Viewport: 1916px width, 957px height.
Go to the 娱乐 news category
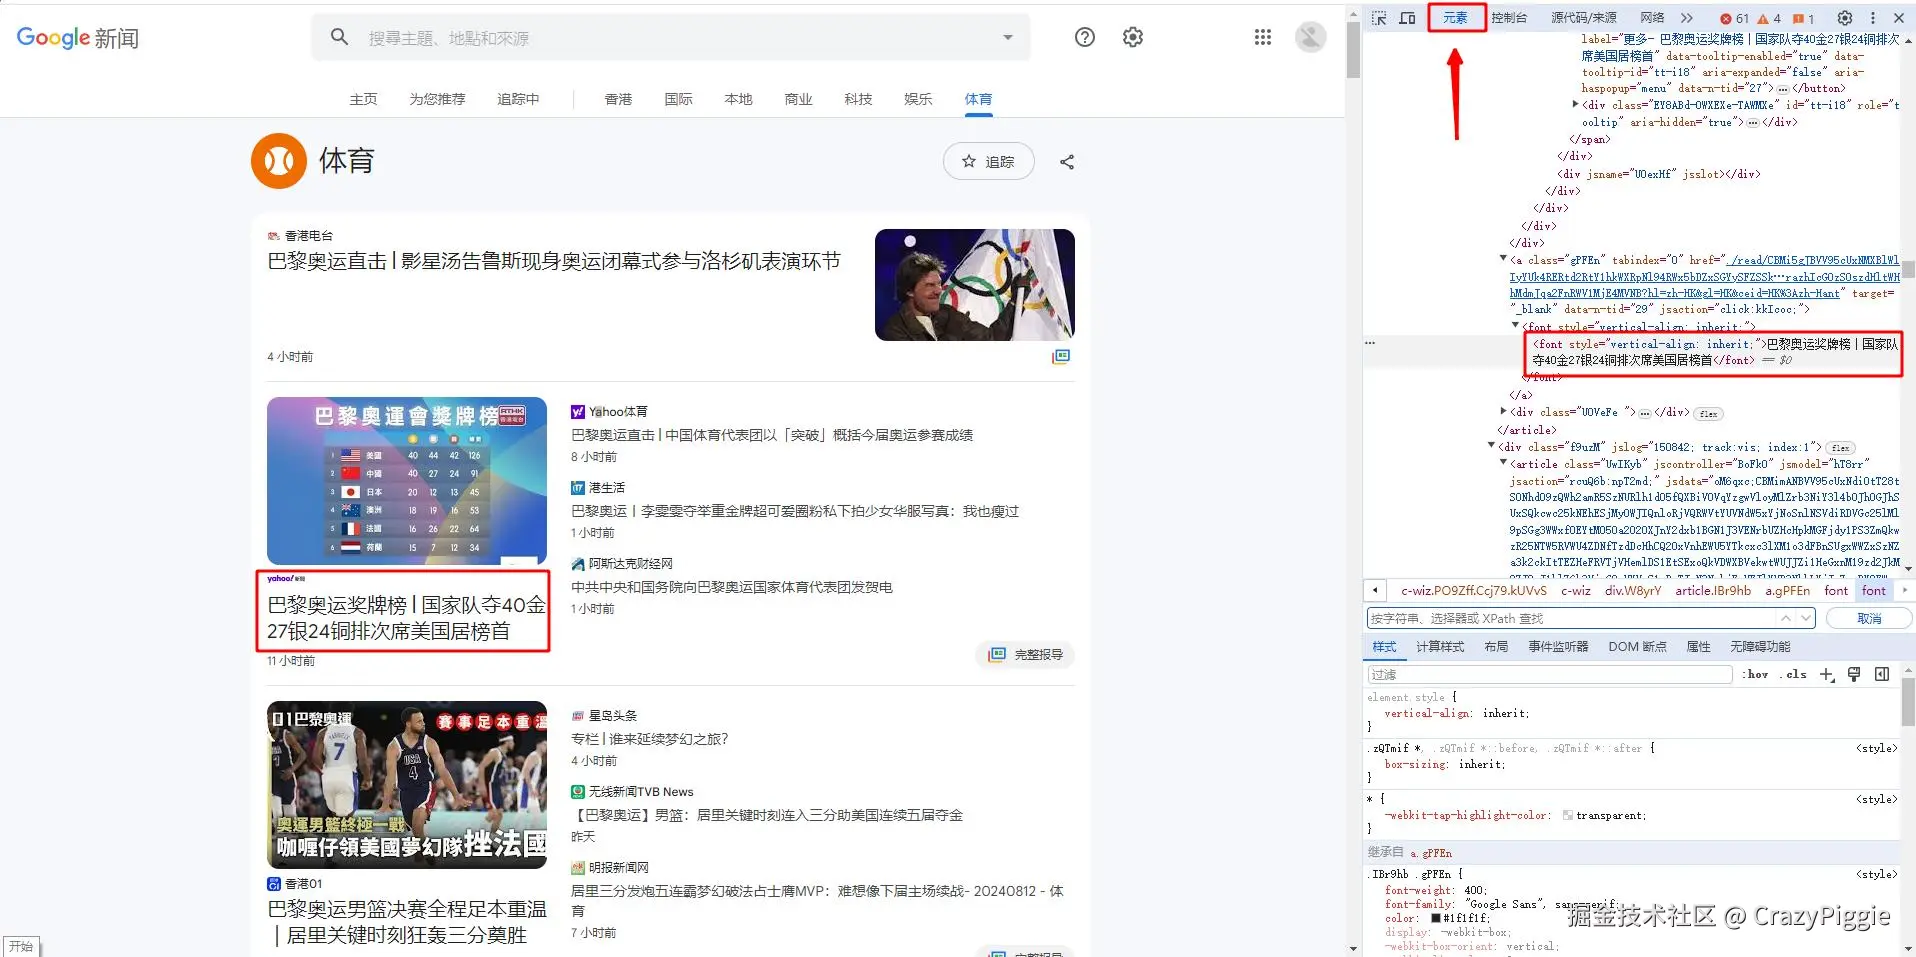click(918, 99)
